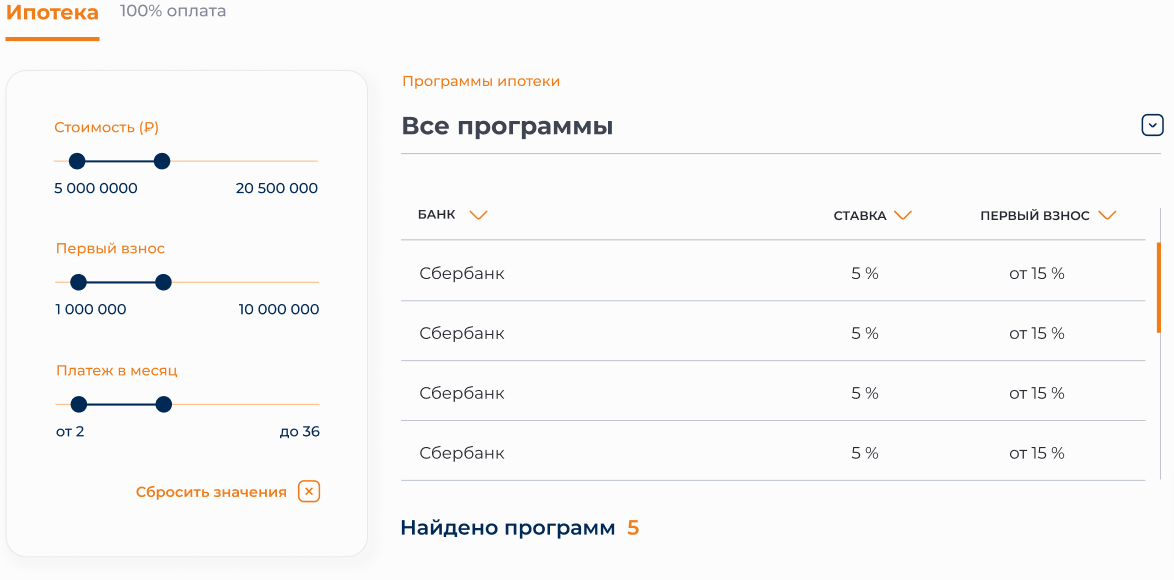
Task: Click the СТАВКА column header
Action: (x=860, y=216)
